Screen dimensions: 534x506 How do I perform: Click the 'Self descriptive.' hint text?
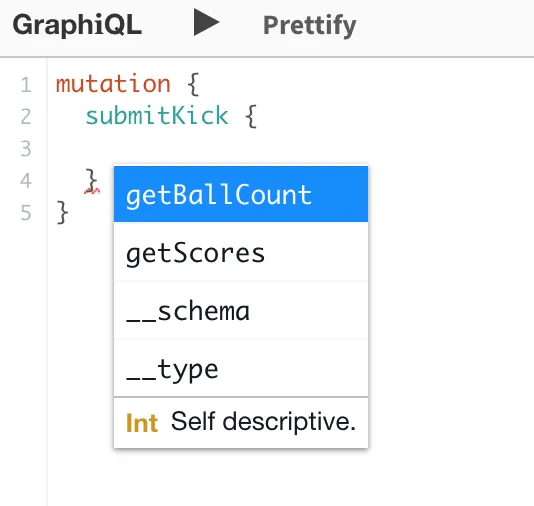click(x=263, y=422)
